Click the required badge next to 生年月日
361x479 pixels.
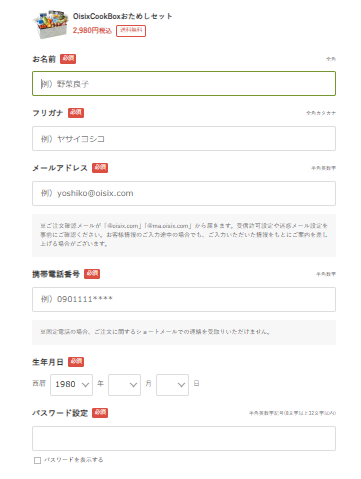pyautogui.click(x=76, y=362)
